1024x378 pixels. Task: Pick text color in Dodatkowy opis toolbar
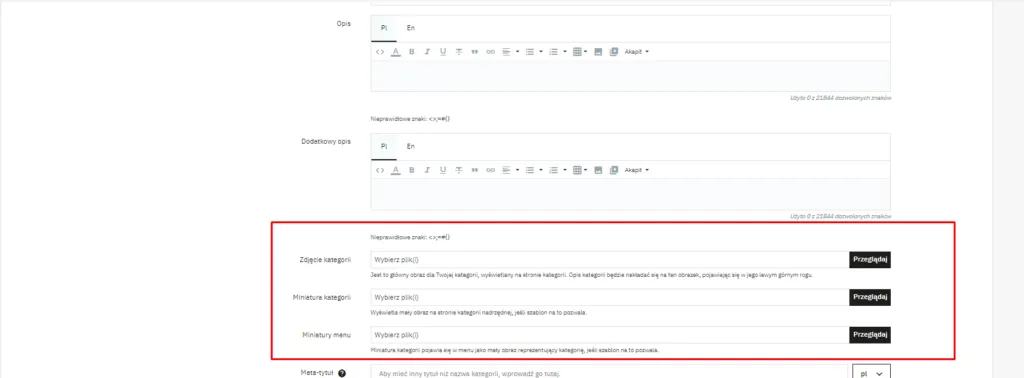pos(396,170)
